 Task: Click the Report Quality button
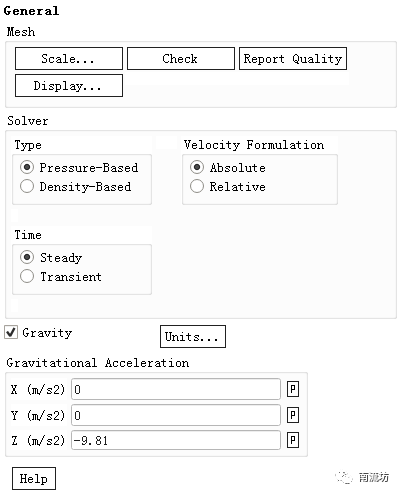[x=293, y=59]
